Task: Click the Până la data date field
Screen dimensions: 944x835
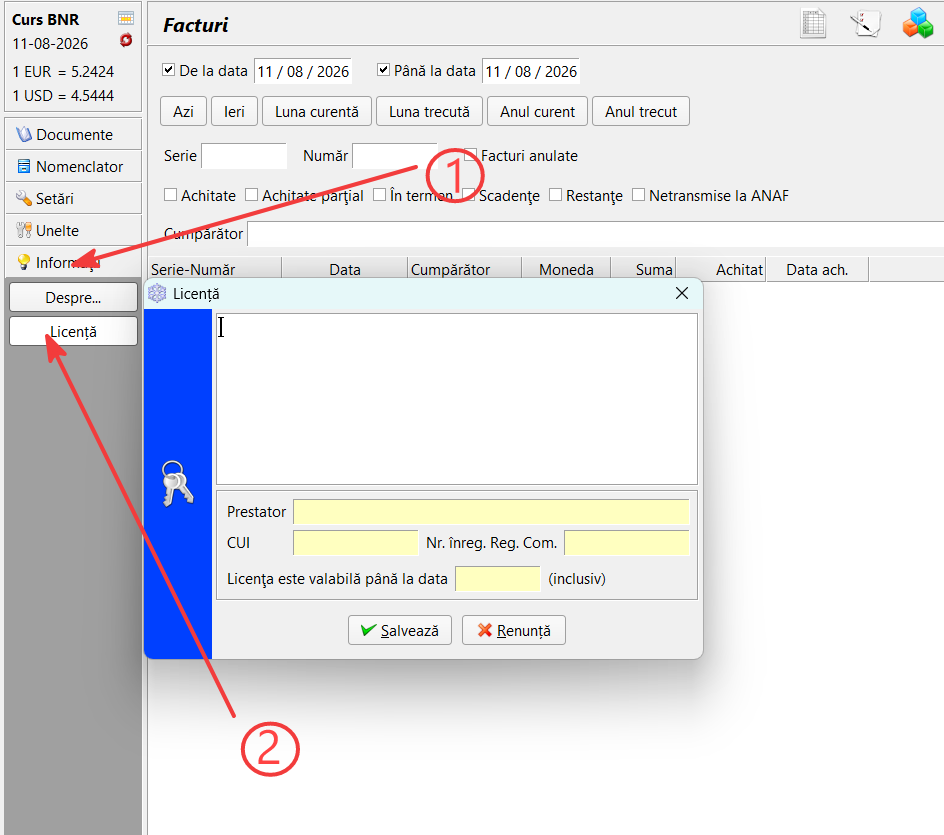Action: click(530, 72)
